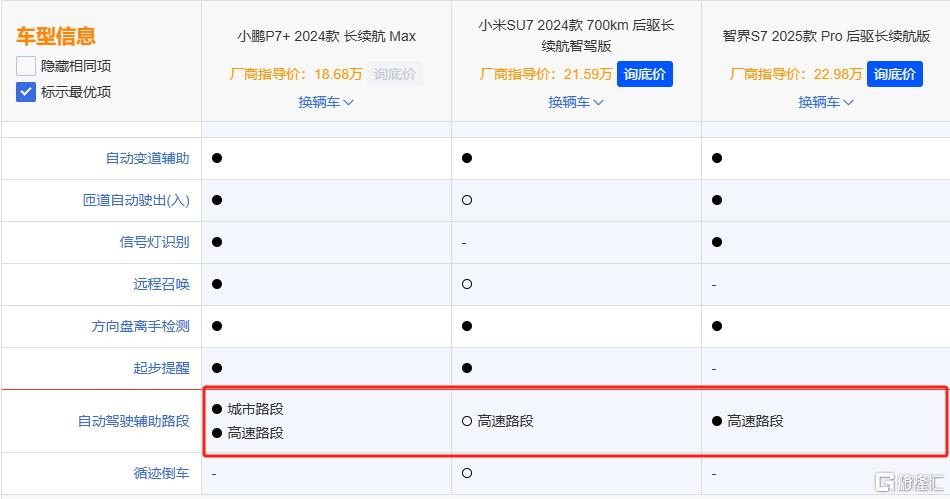This screenshot has width=950, height=499.
Task: Click the 远程召唤 row label
Action: pos(161,284)
